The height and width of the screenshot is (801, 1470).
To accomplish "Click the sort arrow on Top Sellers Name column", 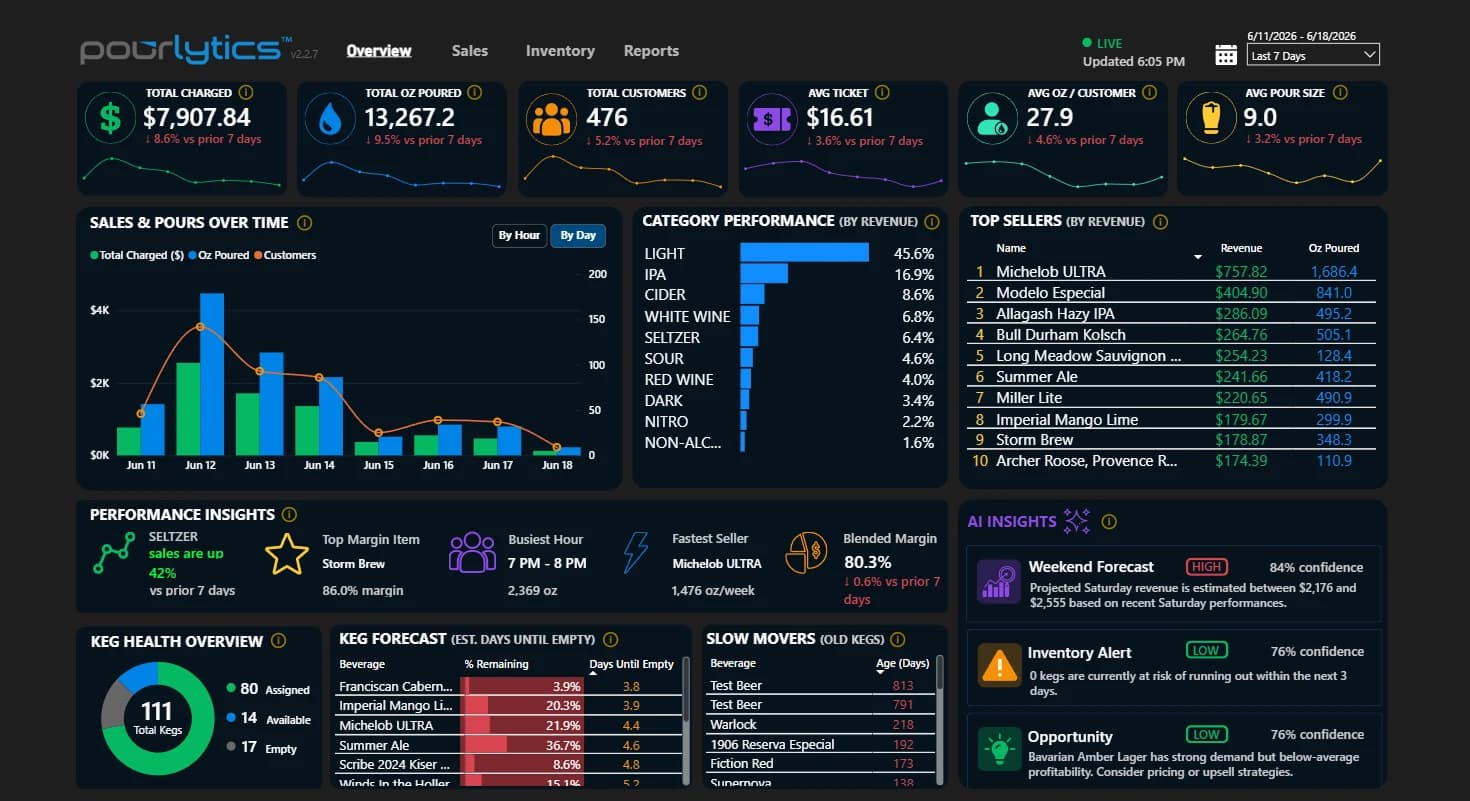I will 1198,257.
